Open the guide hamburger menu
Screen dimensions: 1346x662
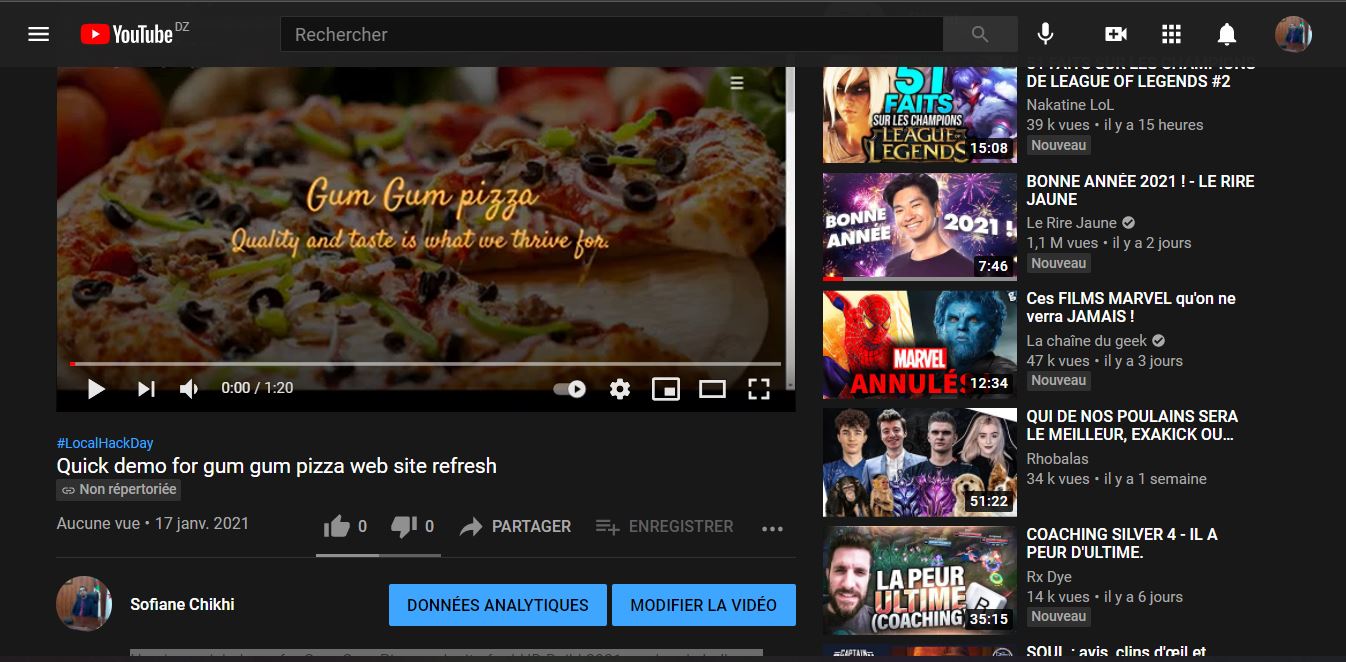pos(38,33)
